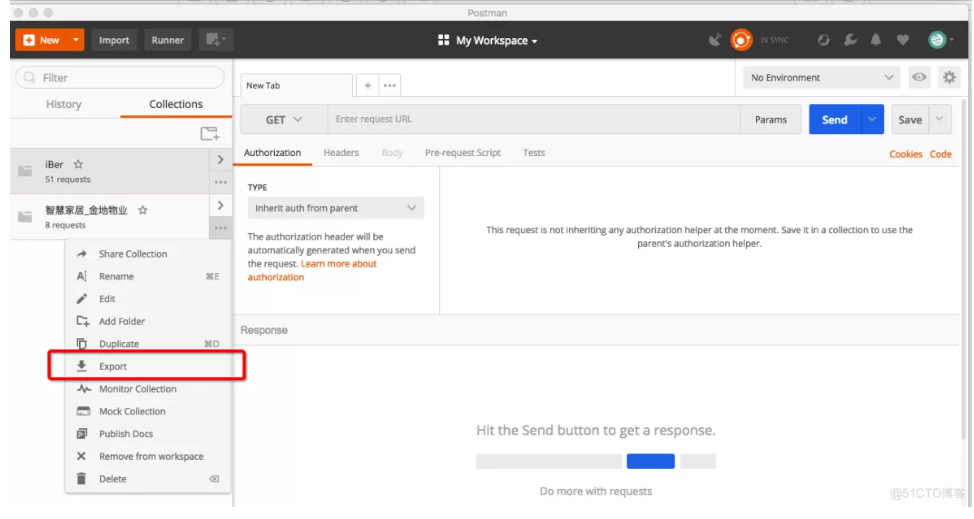
Task: Click the new window icon in toolbar
Action: point(216,40)
